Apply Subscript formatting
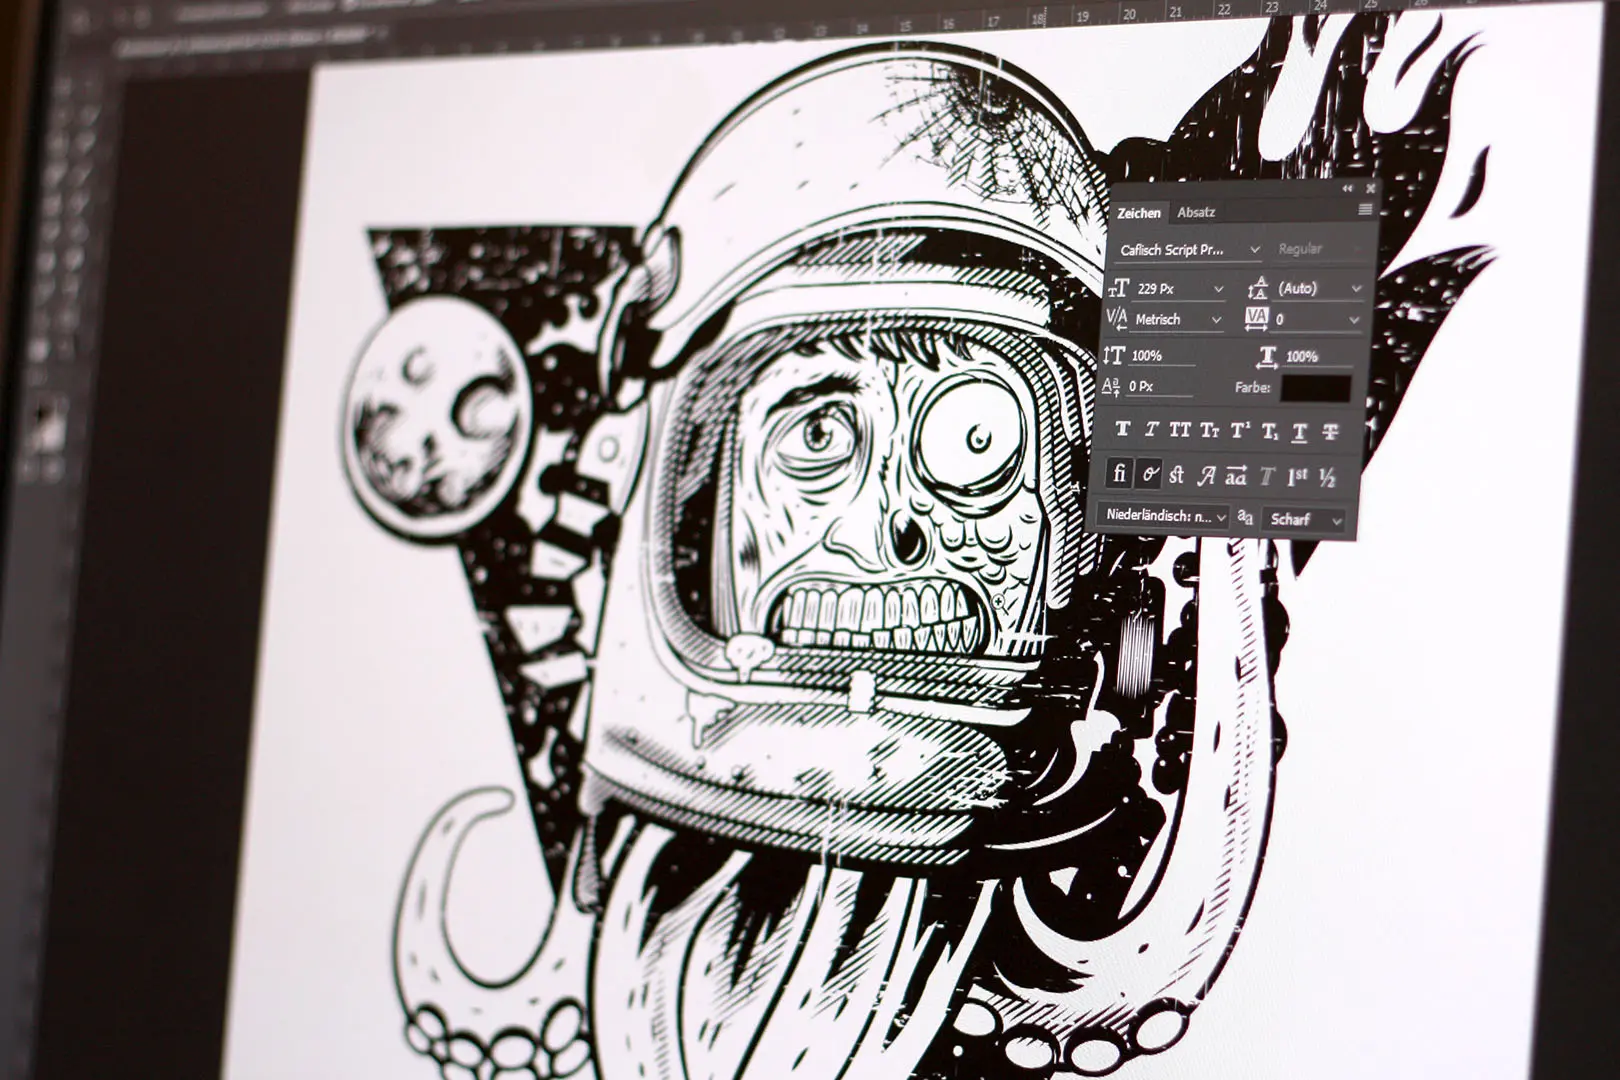Image resolution: width=1620 pixels, height=1080 pixels. 1269,432
